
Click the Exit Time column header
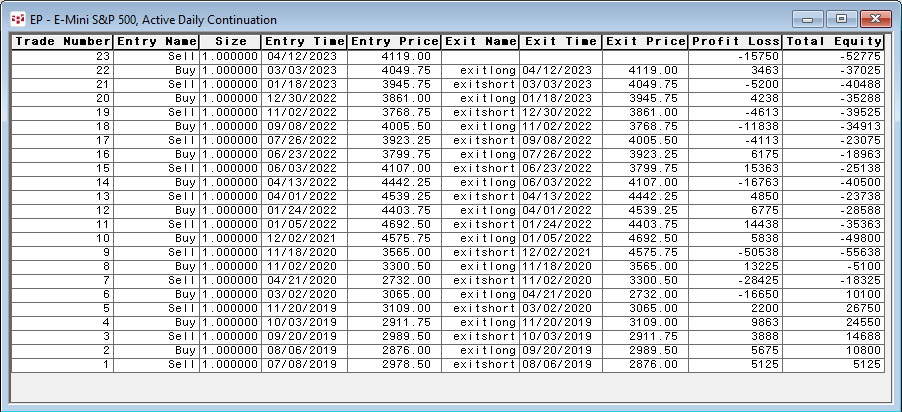[560, 42]
